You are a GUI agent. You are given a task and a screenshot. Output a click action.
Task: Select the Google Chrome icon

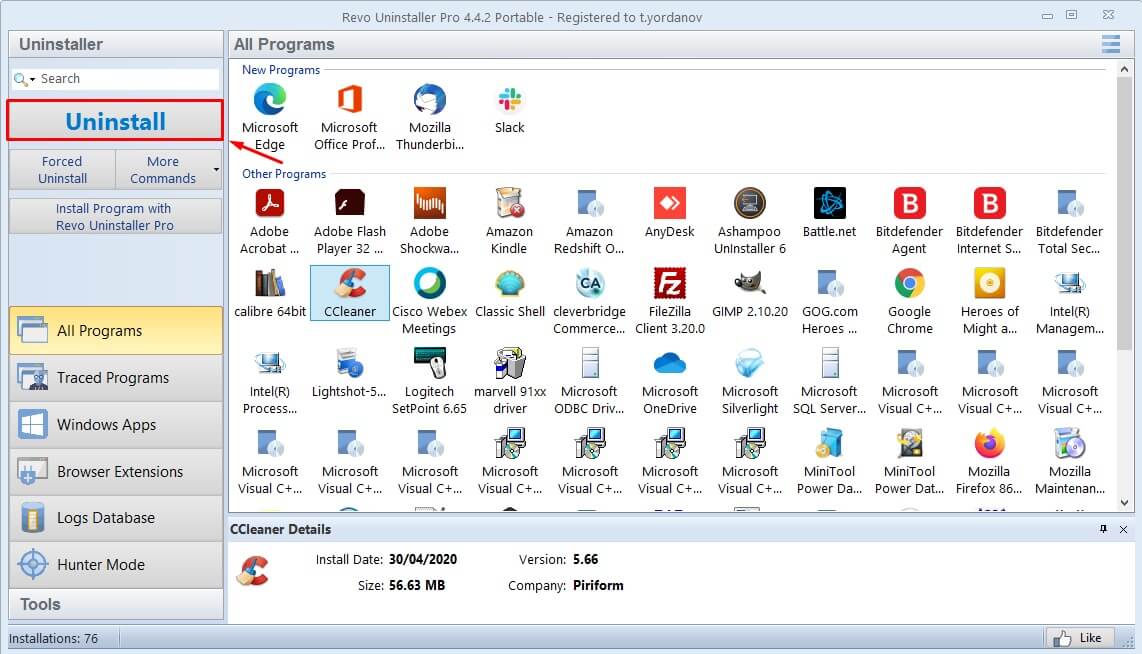coord(910,283)
